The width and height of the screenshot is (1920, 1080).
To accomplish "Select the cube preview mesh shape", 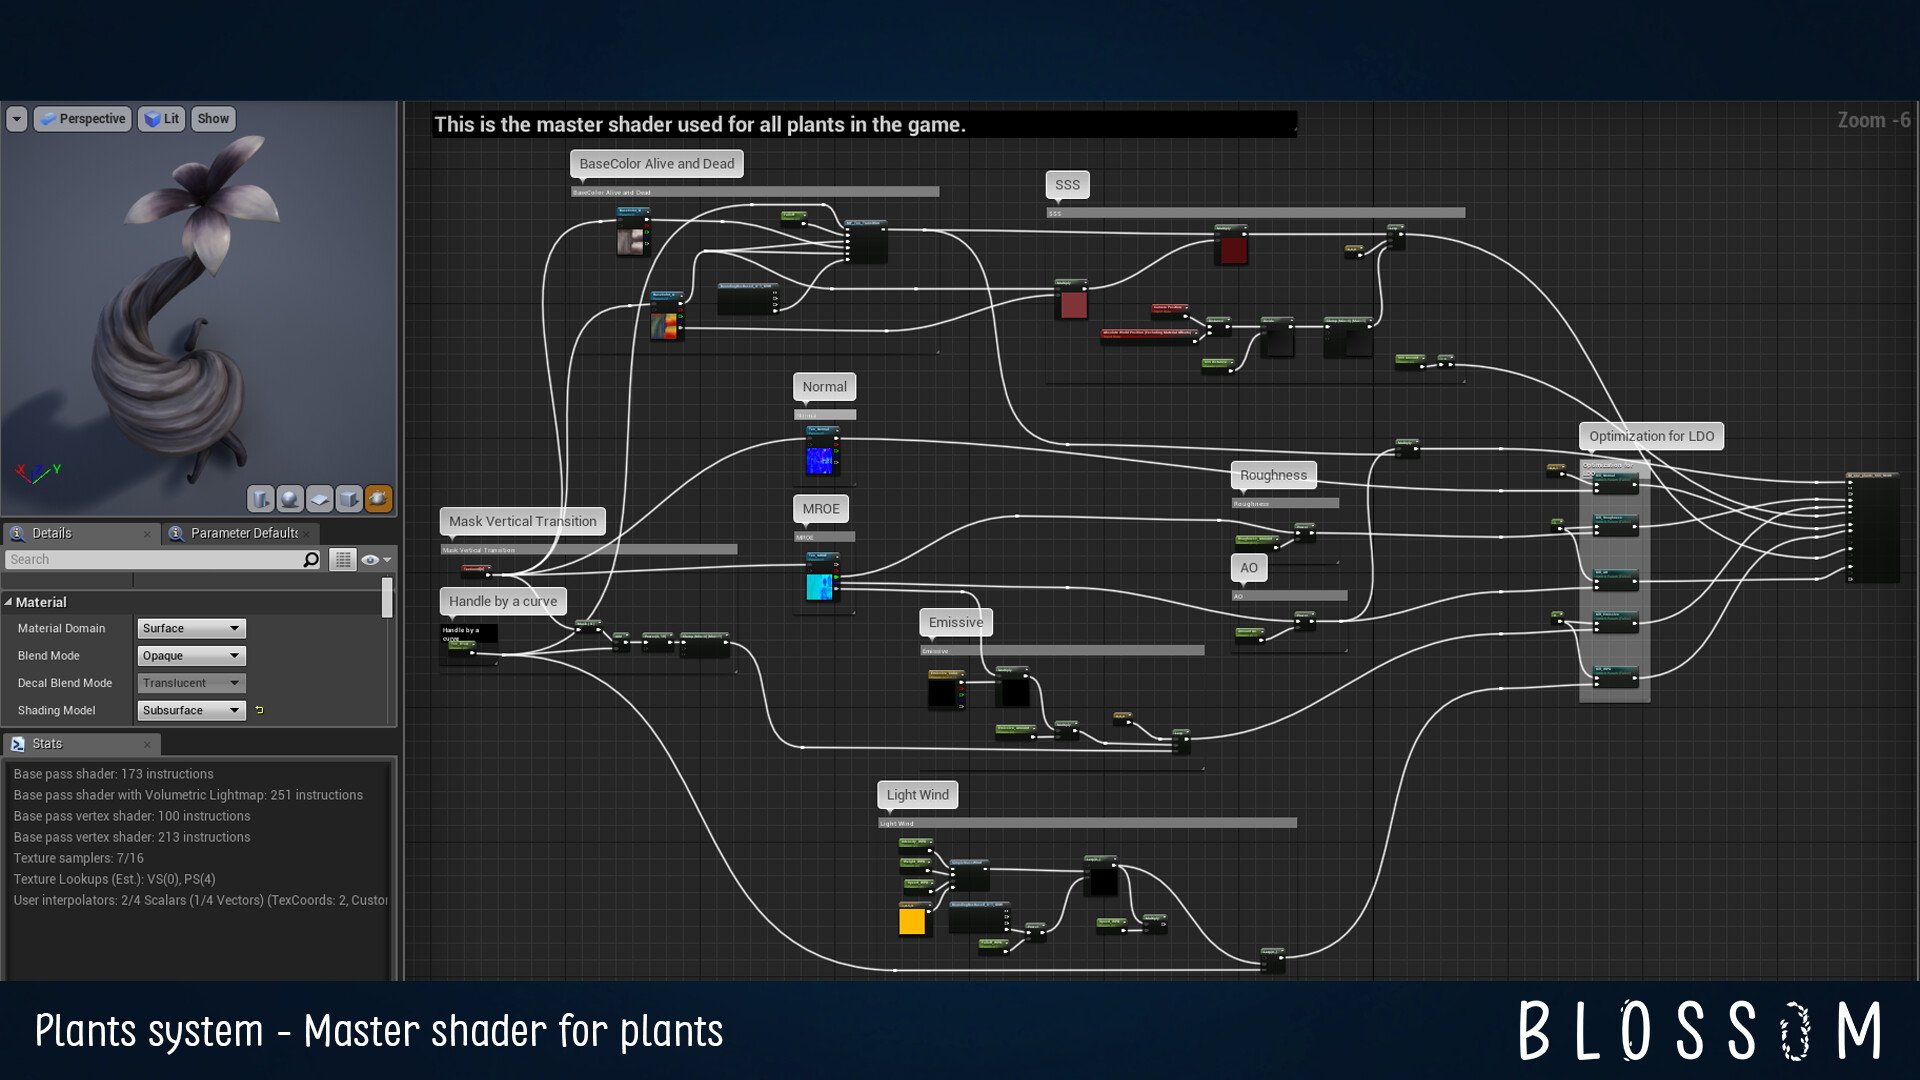I will [348, 498].
